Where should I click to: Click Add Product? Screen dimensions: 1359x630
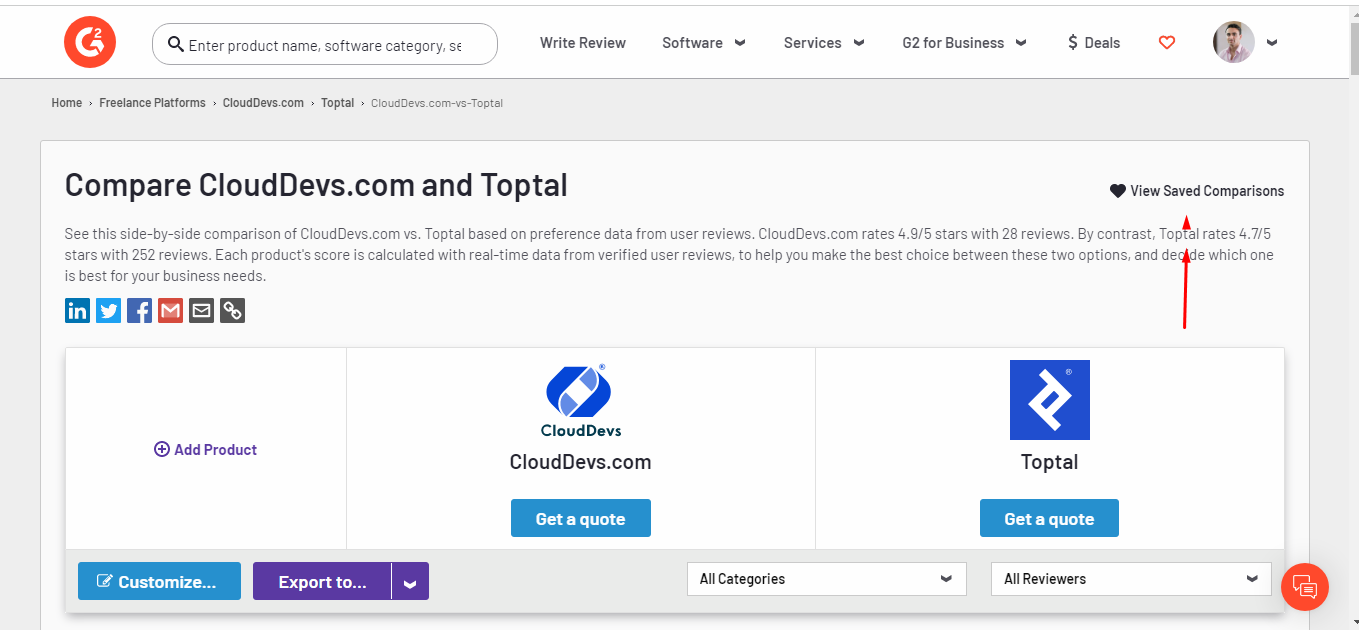point(206,450)
